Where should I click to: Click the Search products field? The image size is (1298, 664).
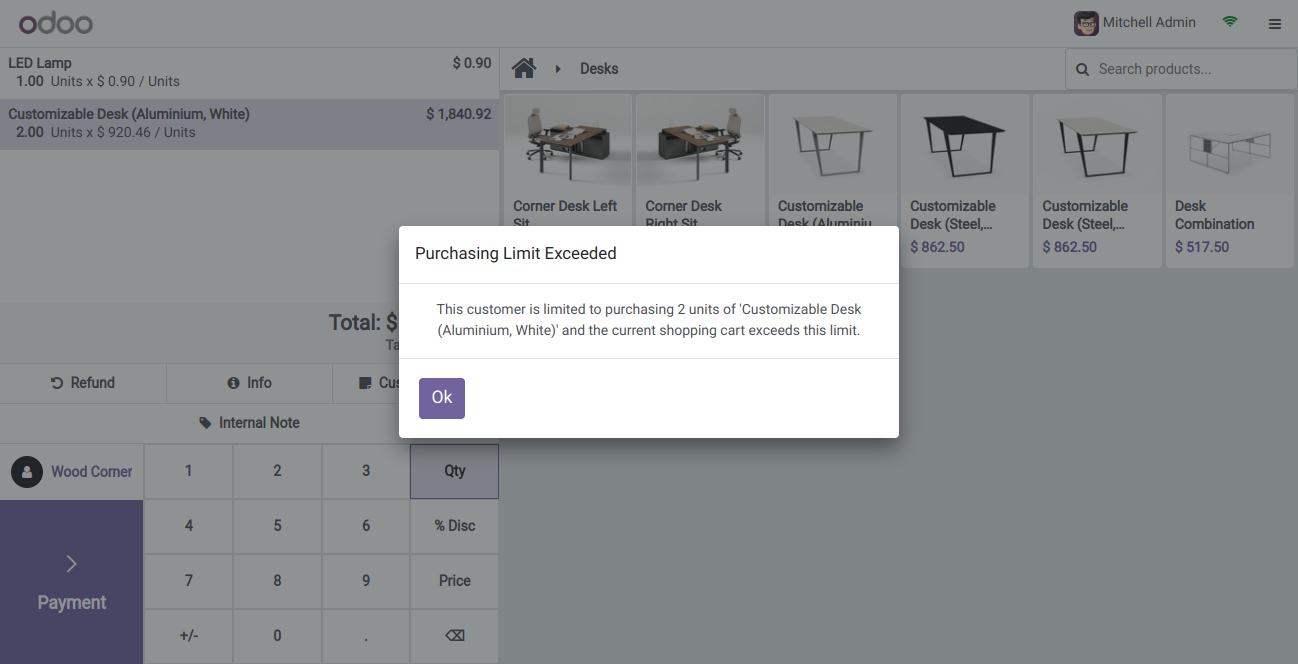tap(1181, 69)
